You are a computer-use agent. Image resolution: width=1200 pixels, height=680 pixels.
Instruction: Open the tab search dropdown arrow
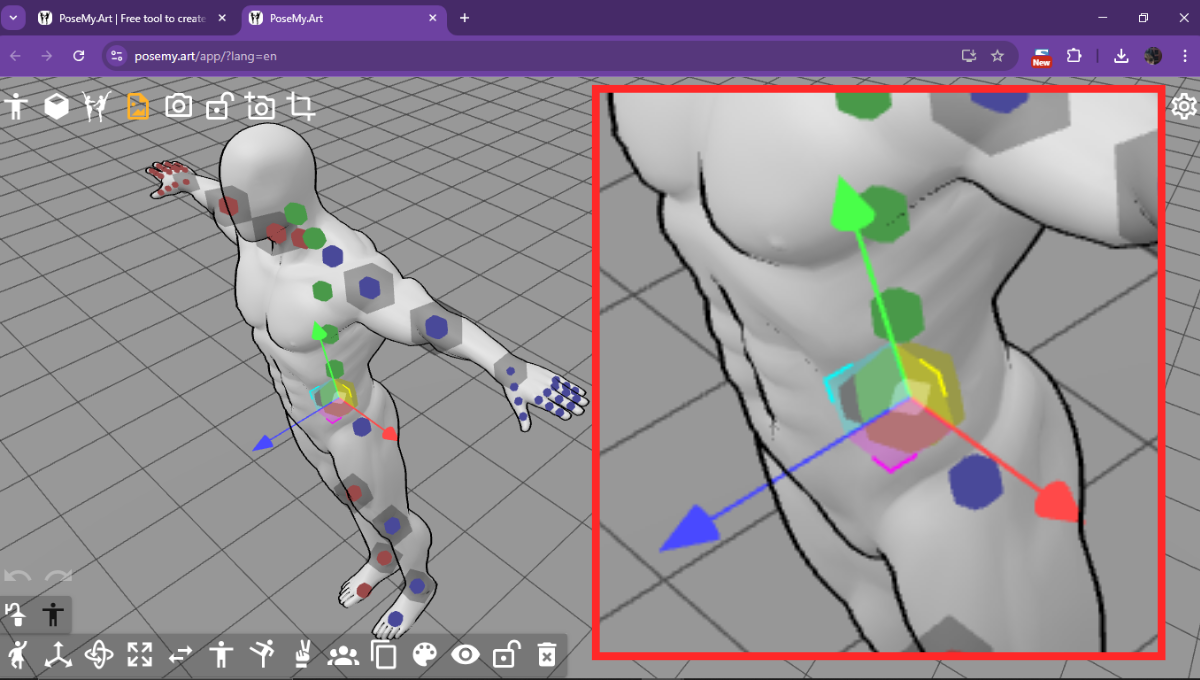click(15, 18)
